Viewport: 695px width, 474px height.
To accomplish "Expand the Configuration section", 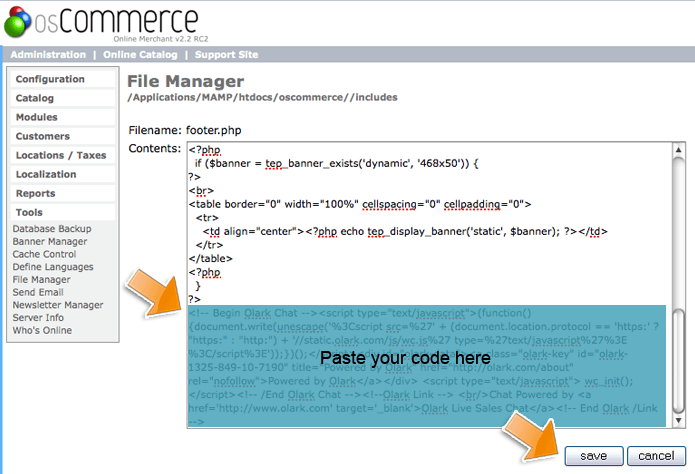I will [x=50, y=79].
